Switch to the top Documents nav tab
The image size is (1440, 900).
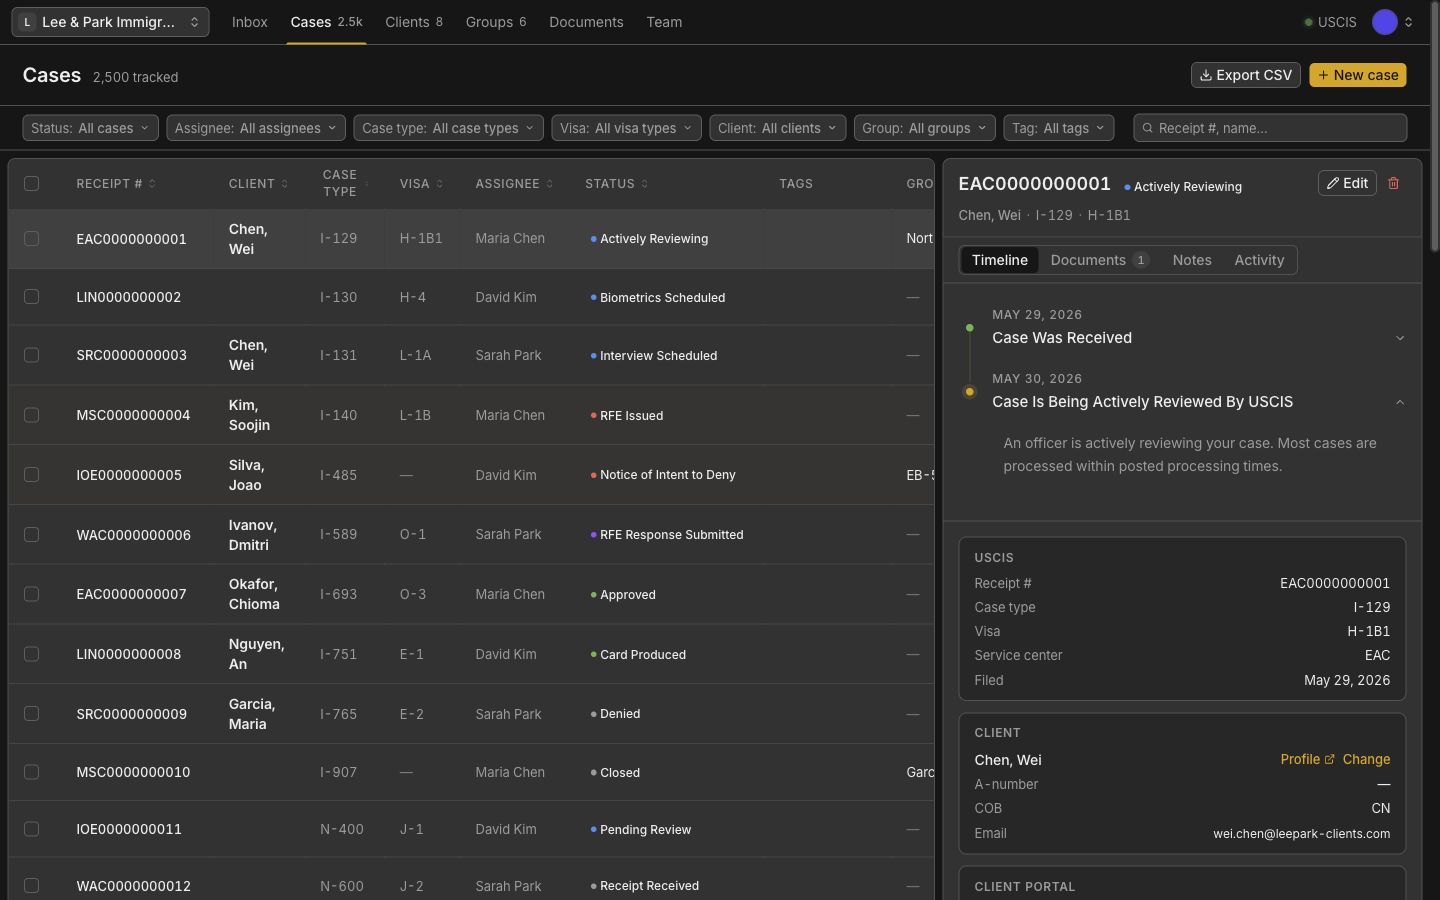pos(586,22)
